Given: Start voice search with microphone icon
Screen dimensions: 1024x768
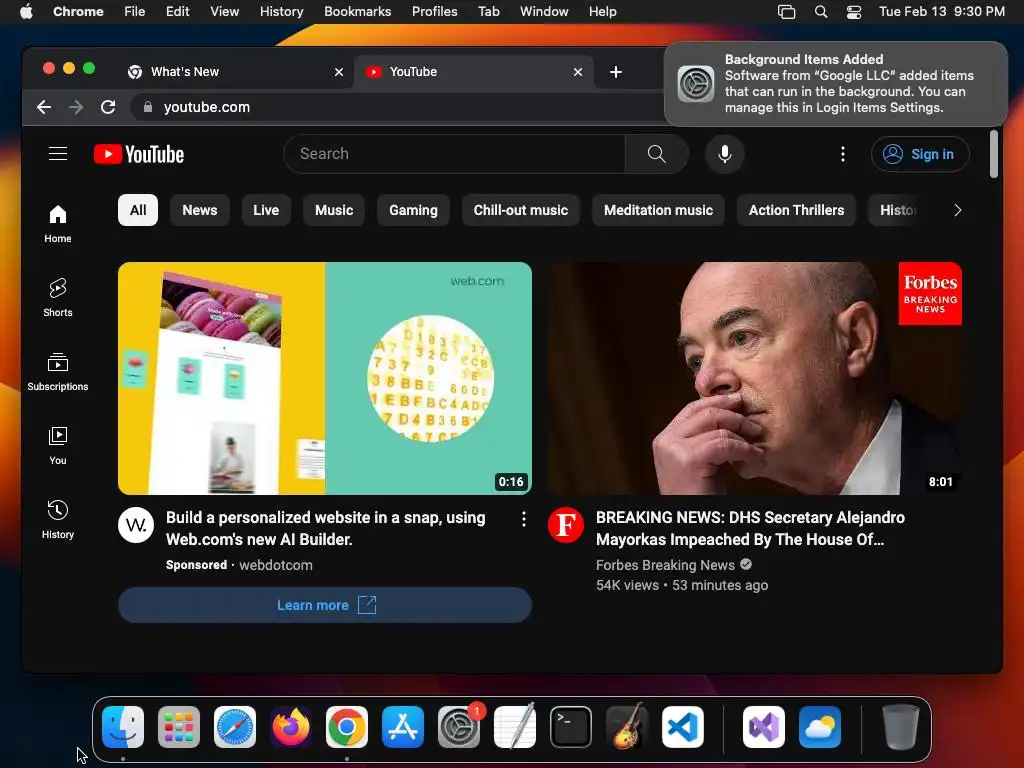Looking at the screenshot, I should 724,154.
